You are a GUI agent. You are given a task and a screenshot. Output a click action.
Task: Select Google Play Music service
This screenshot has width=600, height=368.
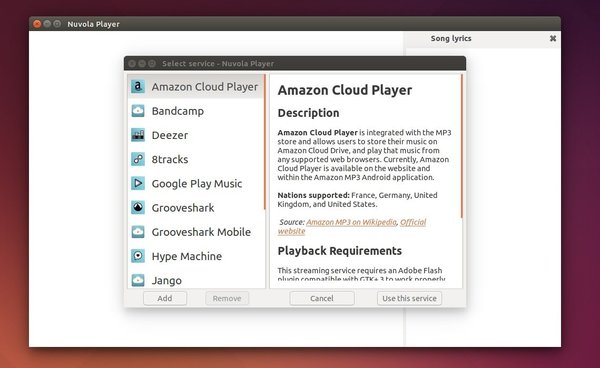195,184
